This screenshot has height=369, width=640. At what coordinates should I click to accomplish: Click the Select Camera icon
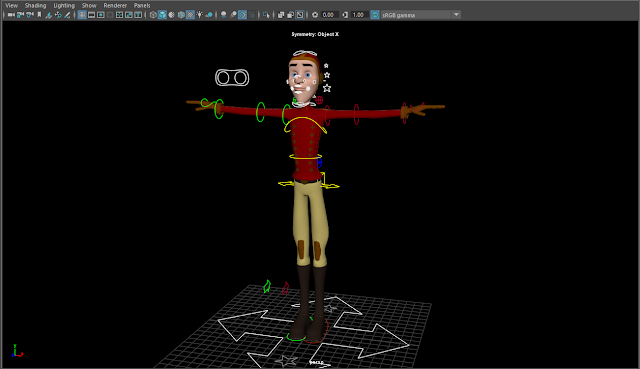click(x=11, y=15)
